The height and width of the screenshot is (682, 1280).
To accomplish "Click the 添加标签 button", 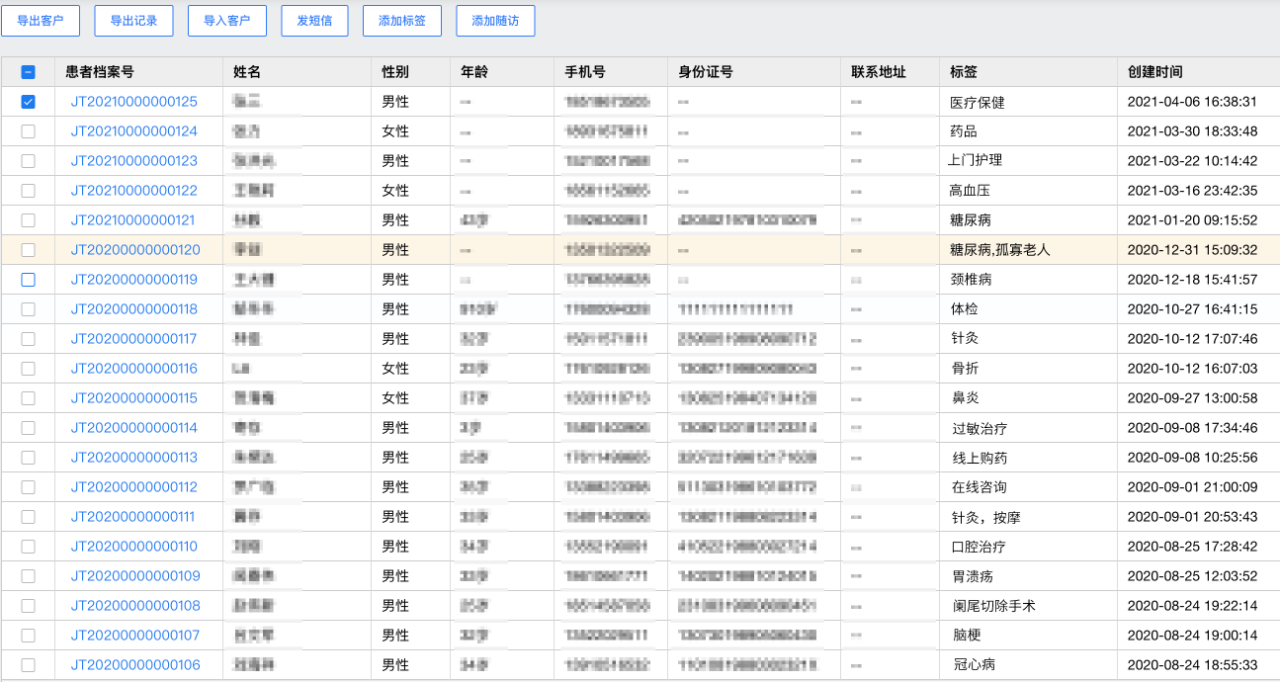I will 402,21.
